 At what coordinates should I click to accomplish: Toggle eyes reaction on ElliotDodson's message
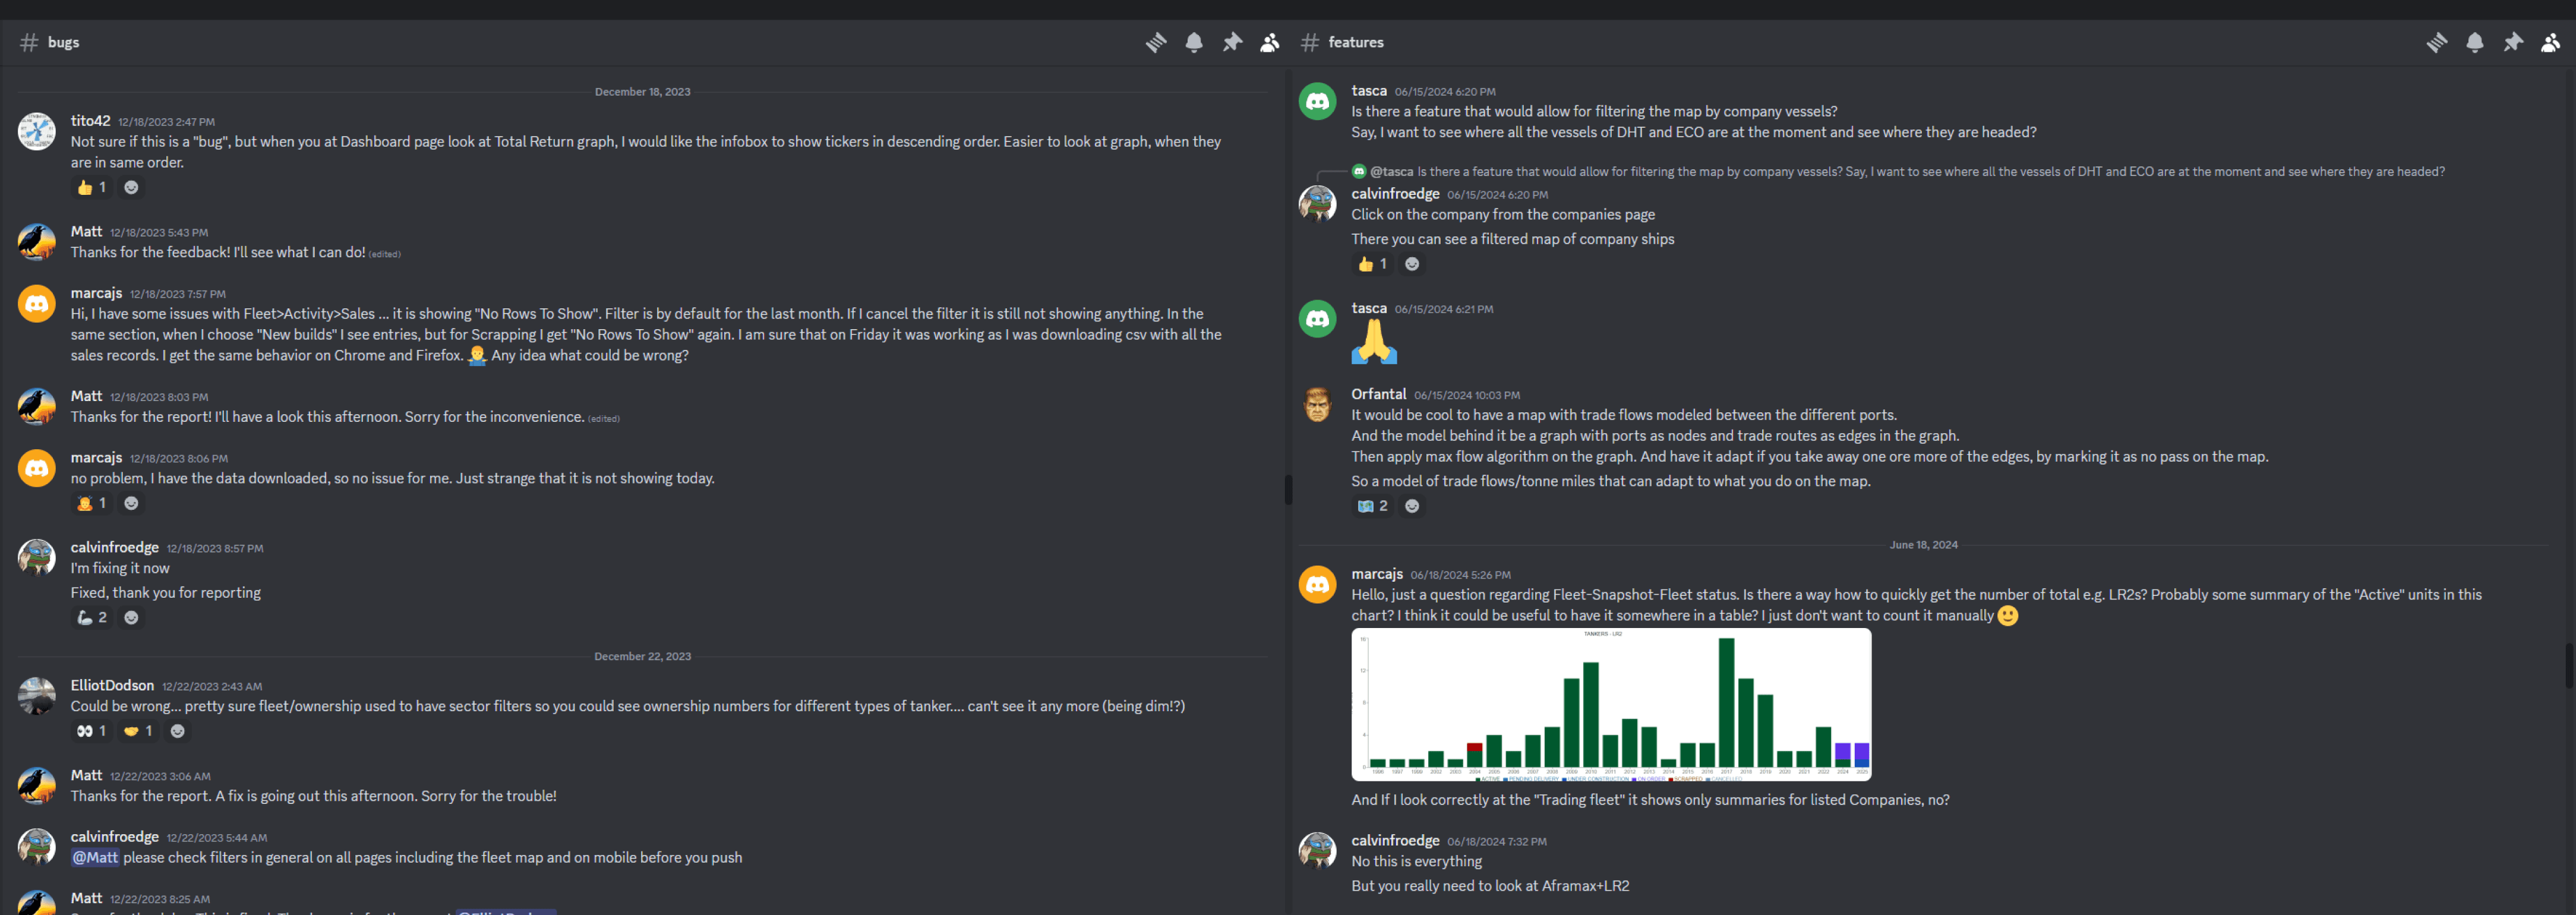(91, 731)
